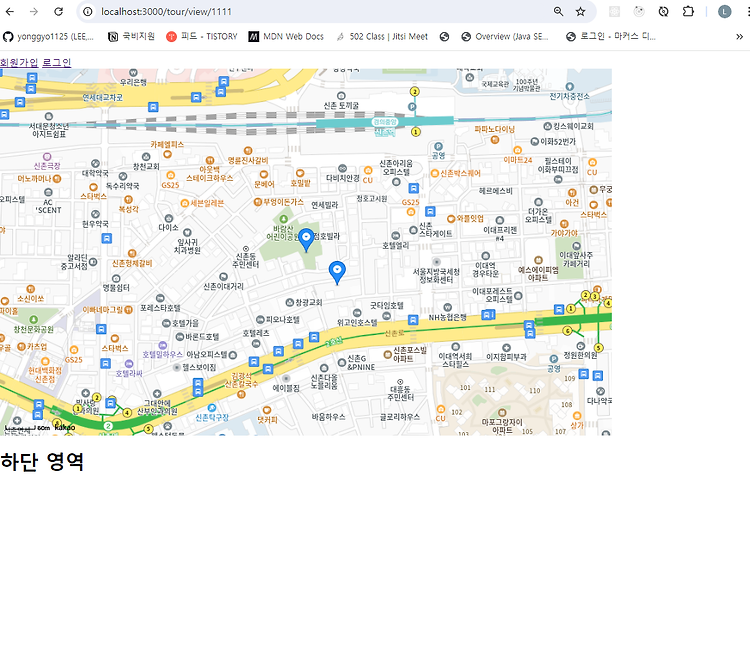The image size is (750, 651).
Task: Click the 피오나호텔 map label
Action: [x=282, y=320]
